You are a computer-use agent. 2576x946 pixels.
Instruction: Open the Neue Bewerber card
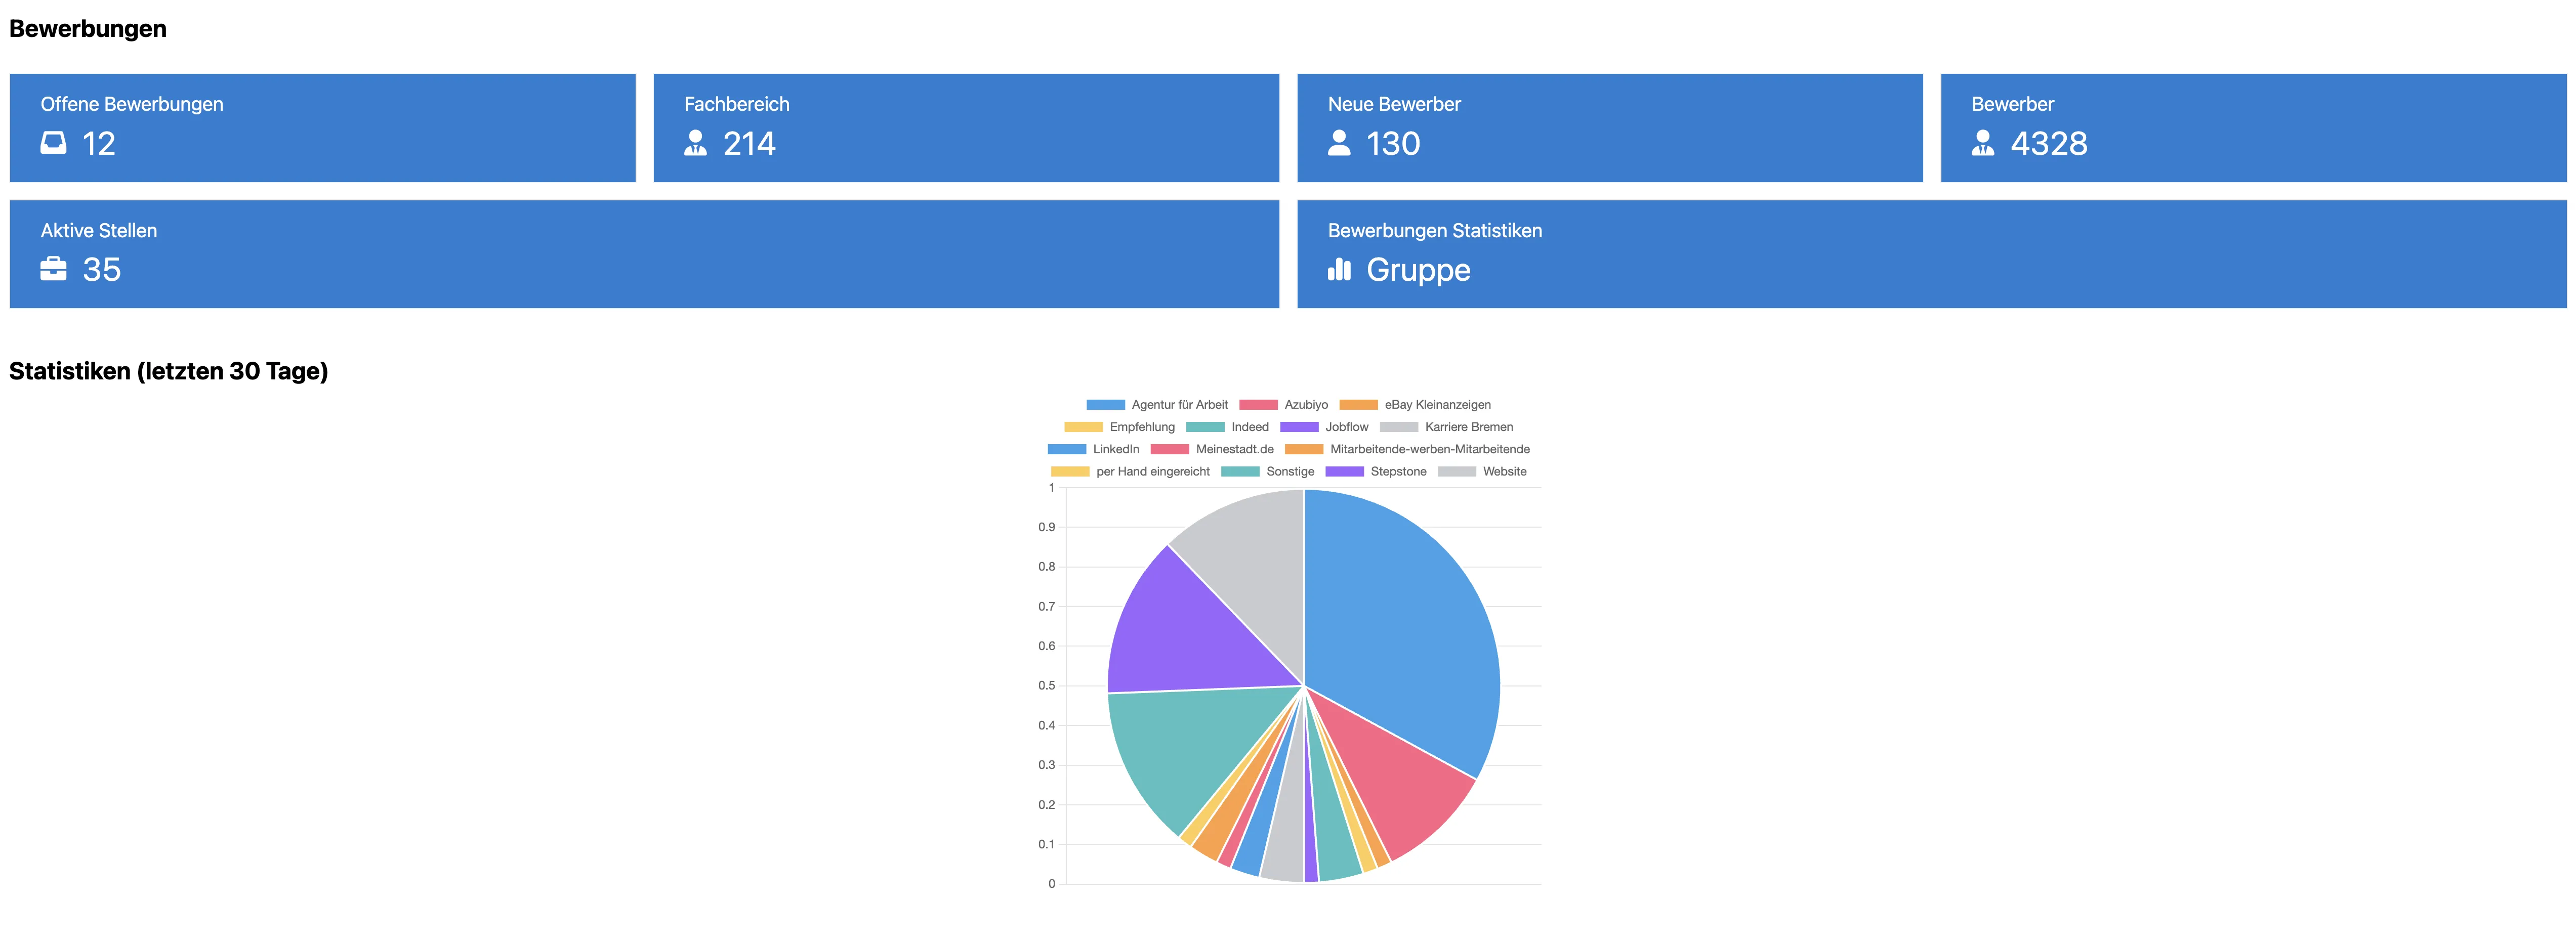(x=1609, y=127)
